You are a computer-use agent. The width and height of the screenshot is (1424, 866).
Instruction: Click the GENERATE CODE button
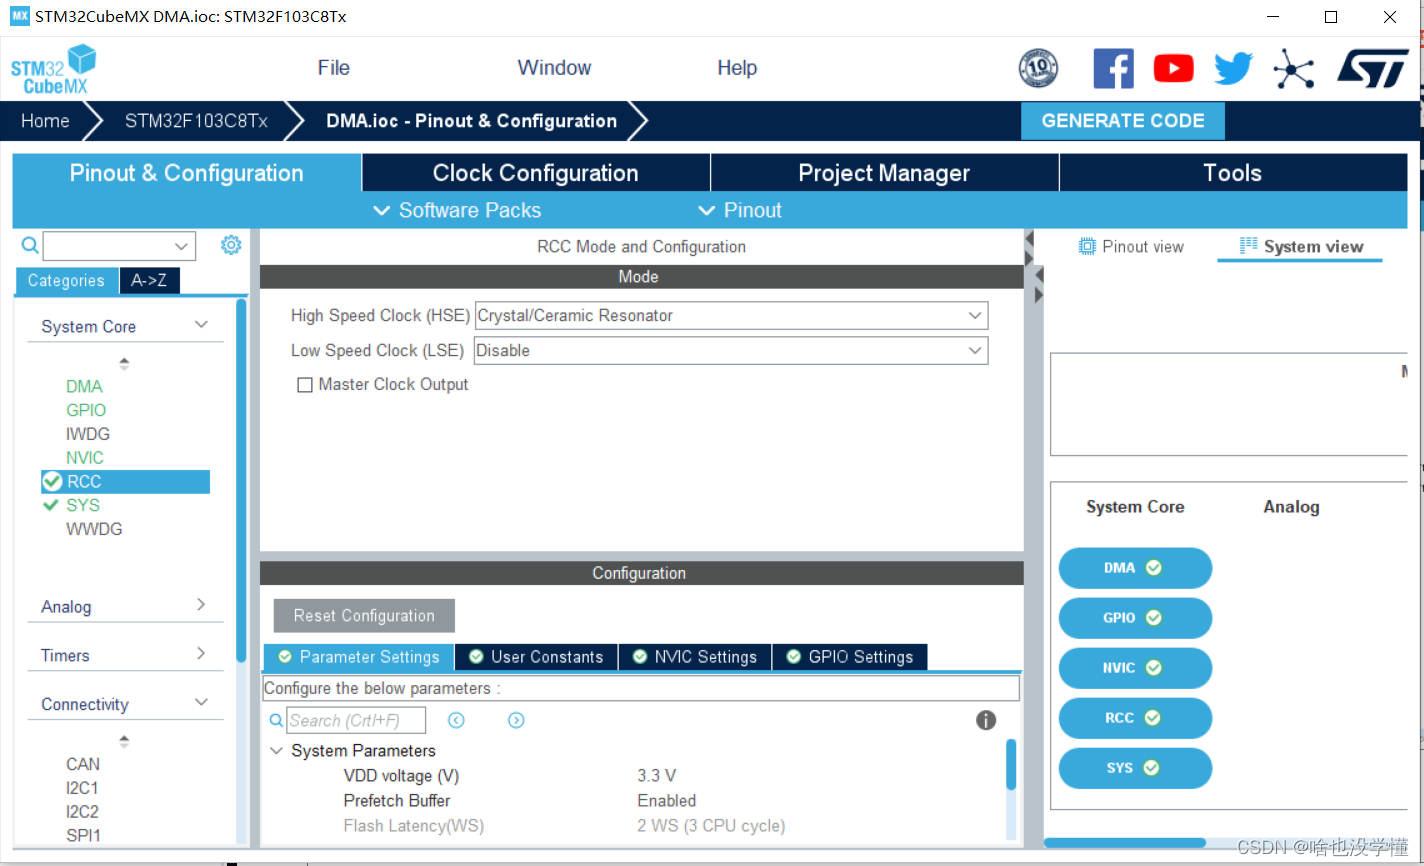click(x=1123, y=121)
